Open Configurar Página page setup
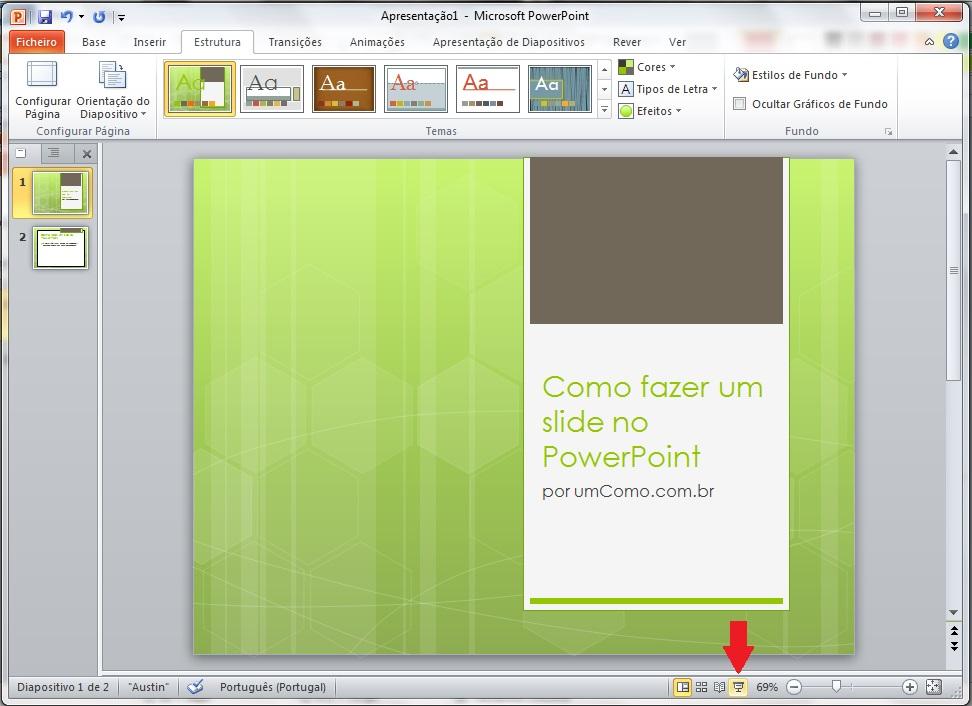Screen dimensions: 972x706 click(x=42, y=91)
